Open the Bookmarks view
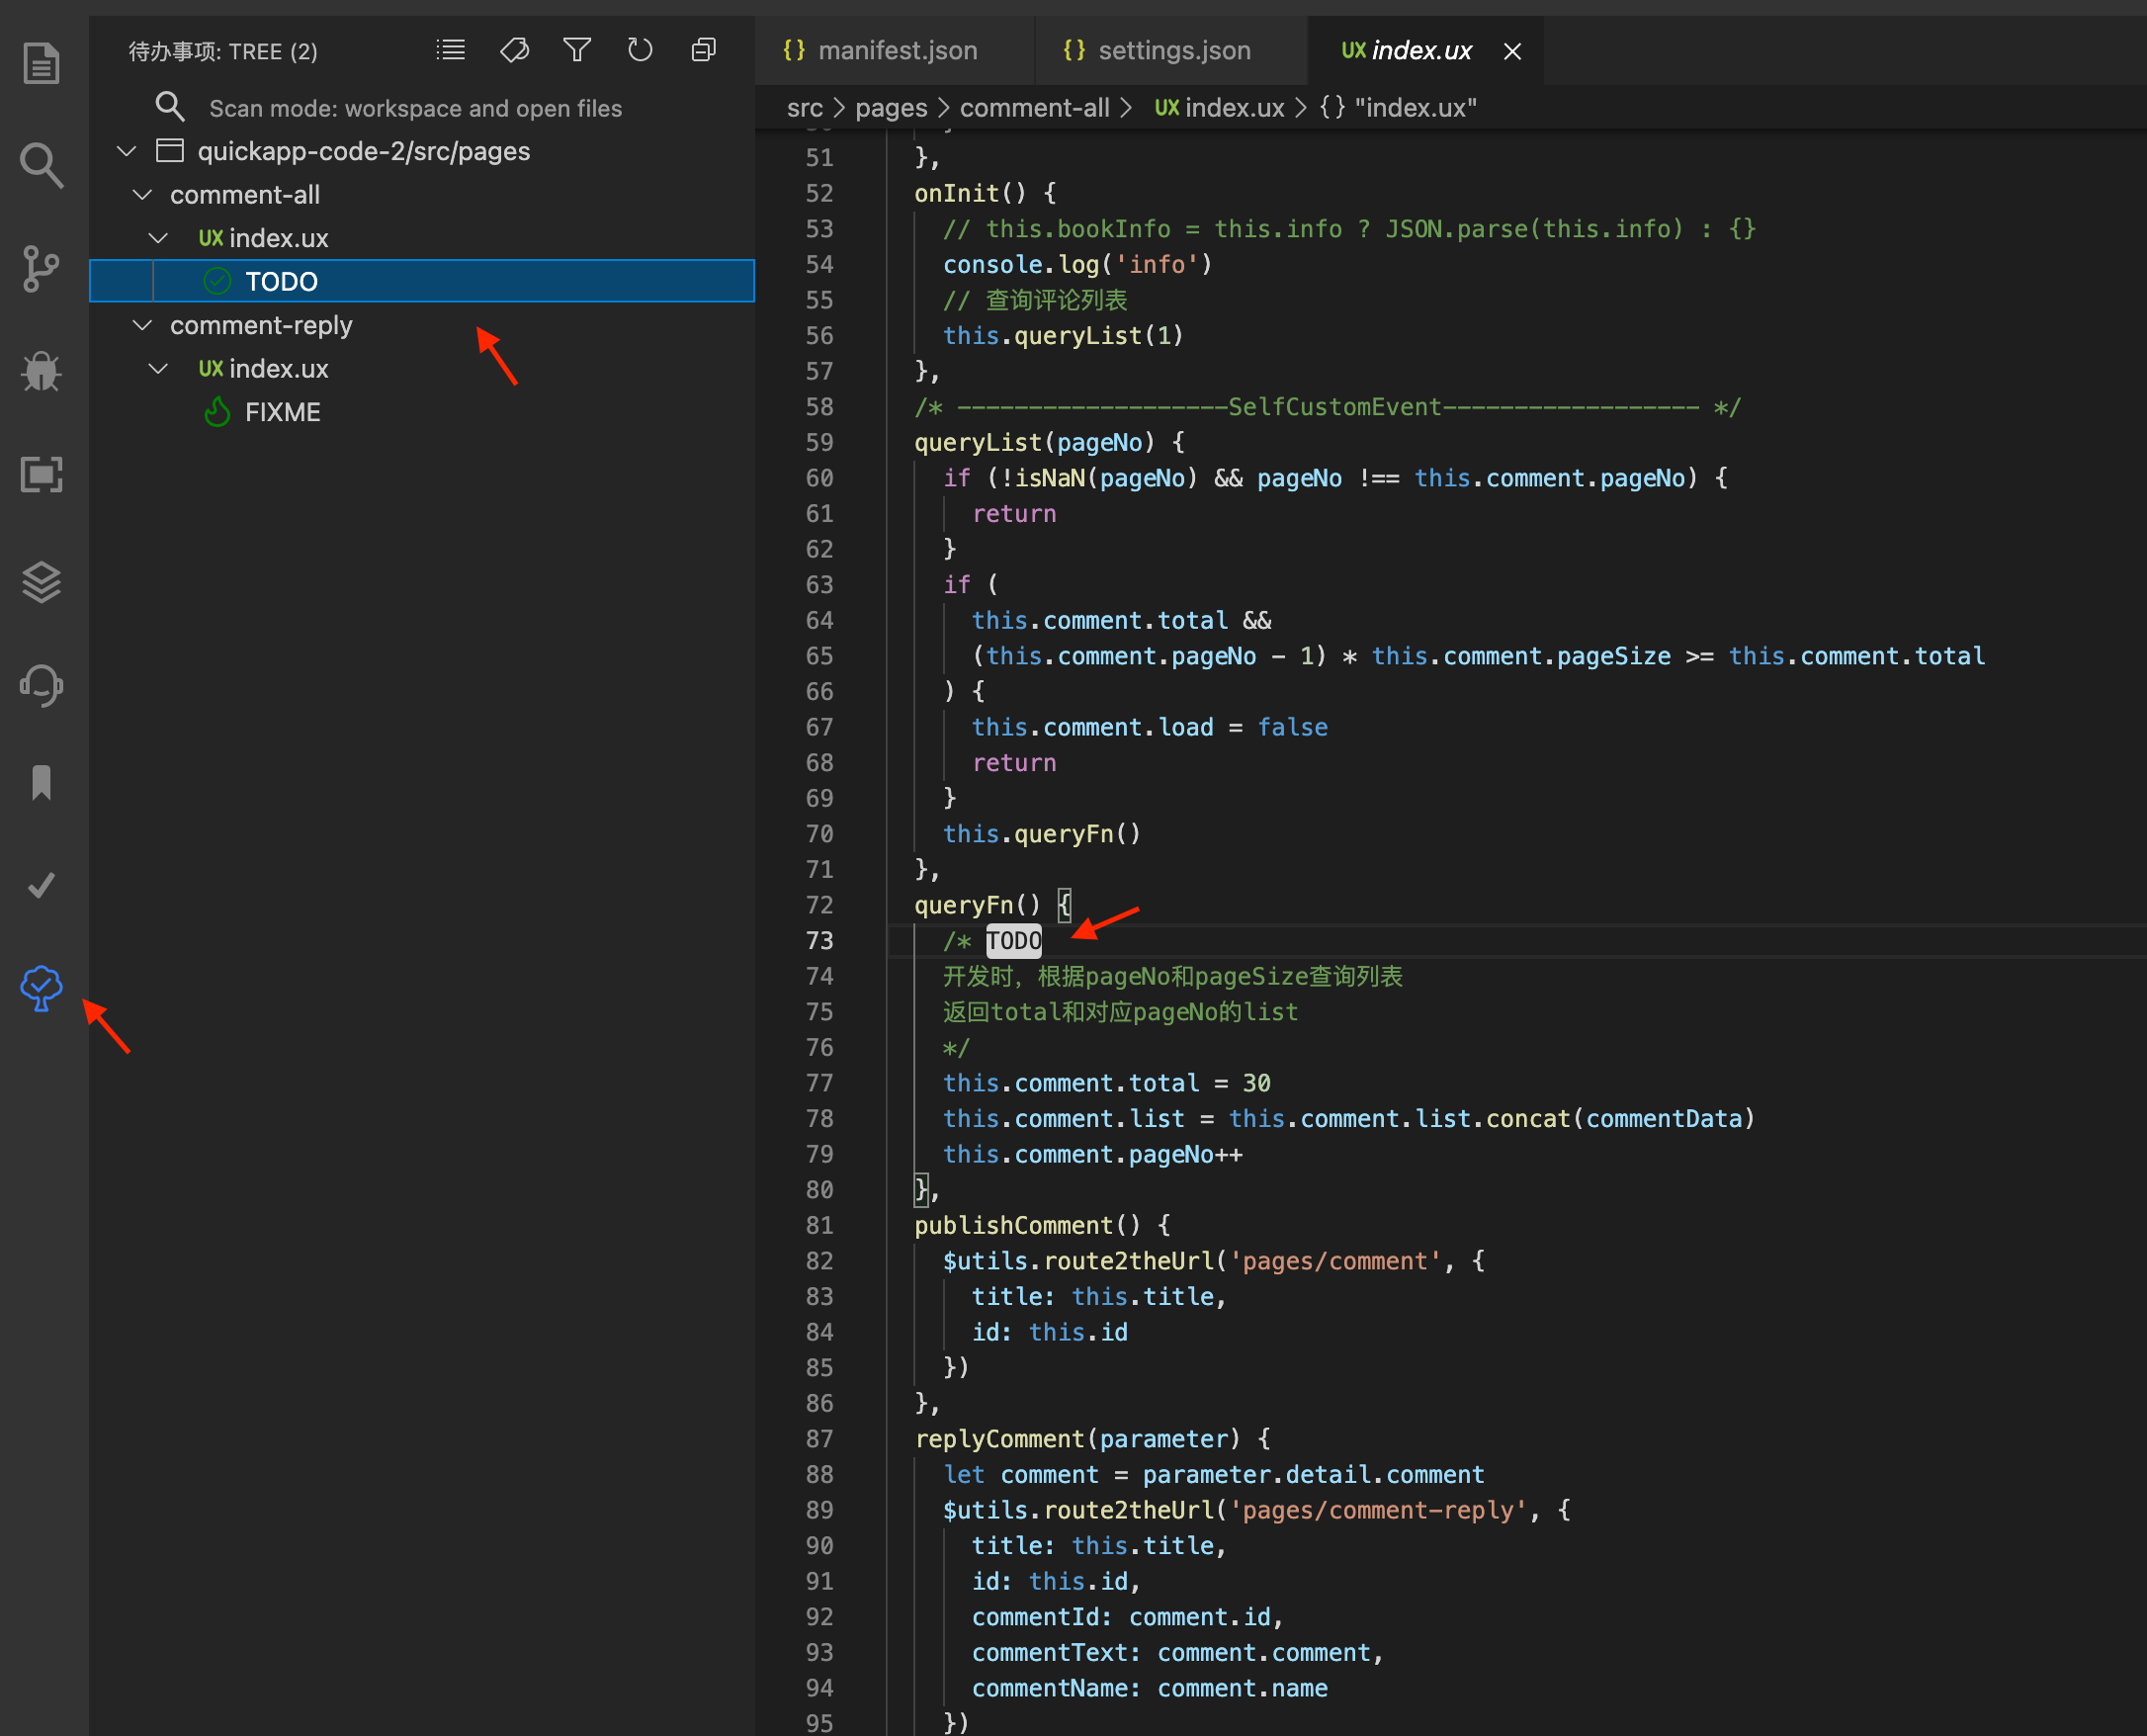This screenshot has width=2147, height=1736. click(41, 783)
